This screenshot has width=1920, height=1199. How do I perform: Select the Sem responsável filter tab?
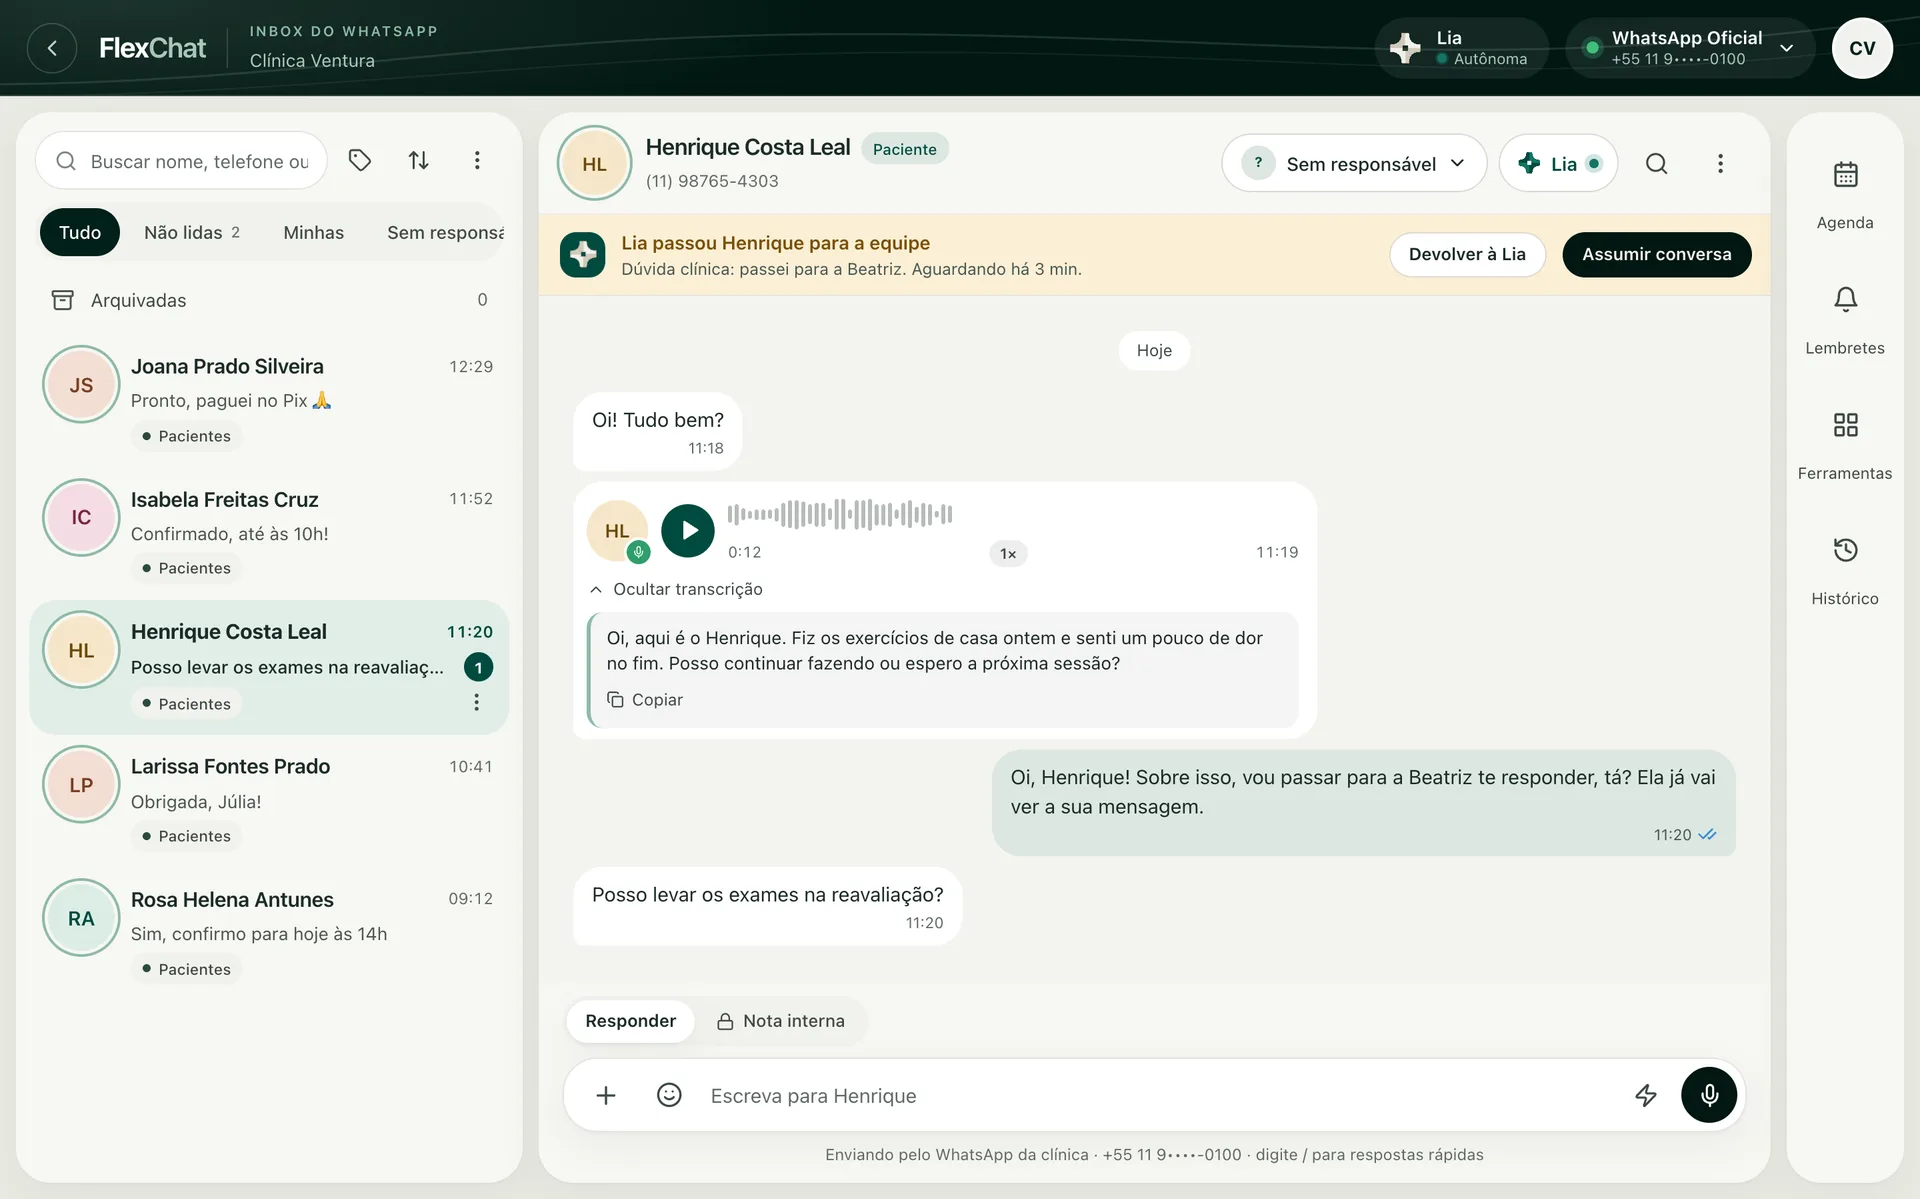[445, 232]
